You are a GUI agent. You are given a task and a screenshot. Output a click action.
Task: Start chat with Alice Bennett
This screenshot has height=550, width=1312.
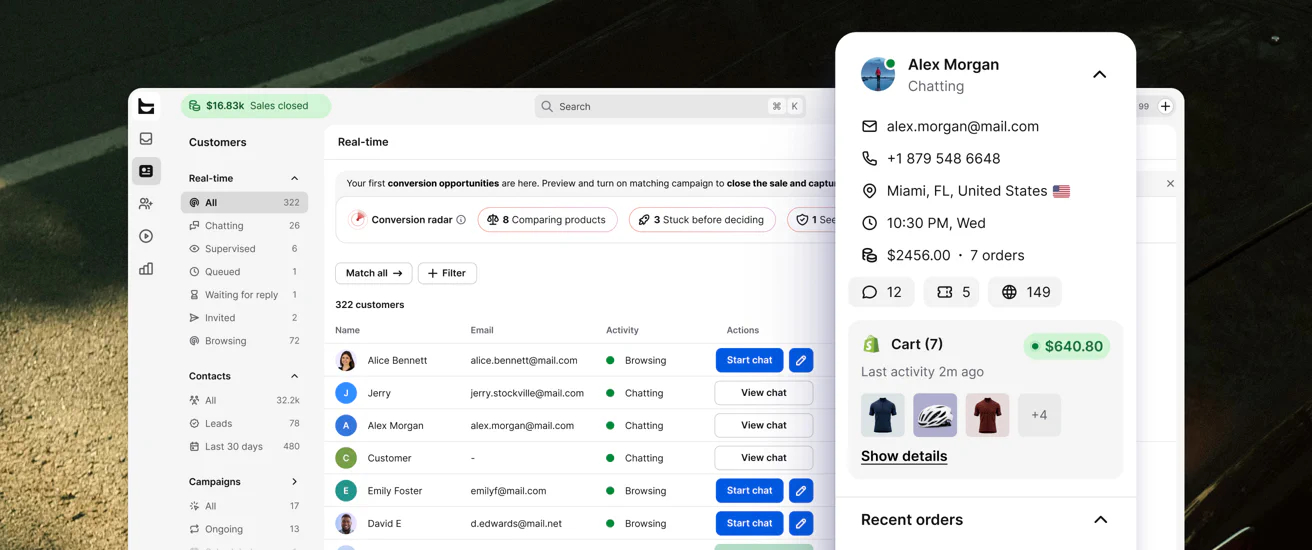tap(749, 360)
